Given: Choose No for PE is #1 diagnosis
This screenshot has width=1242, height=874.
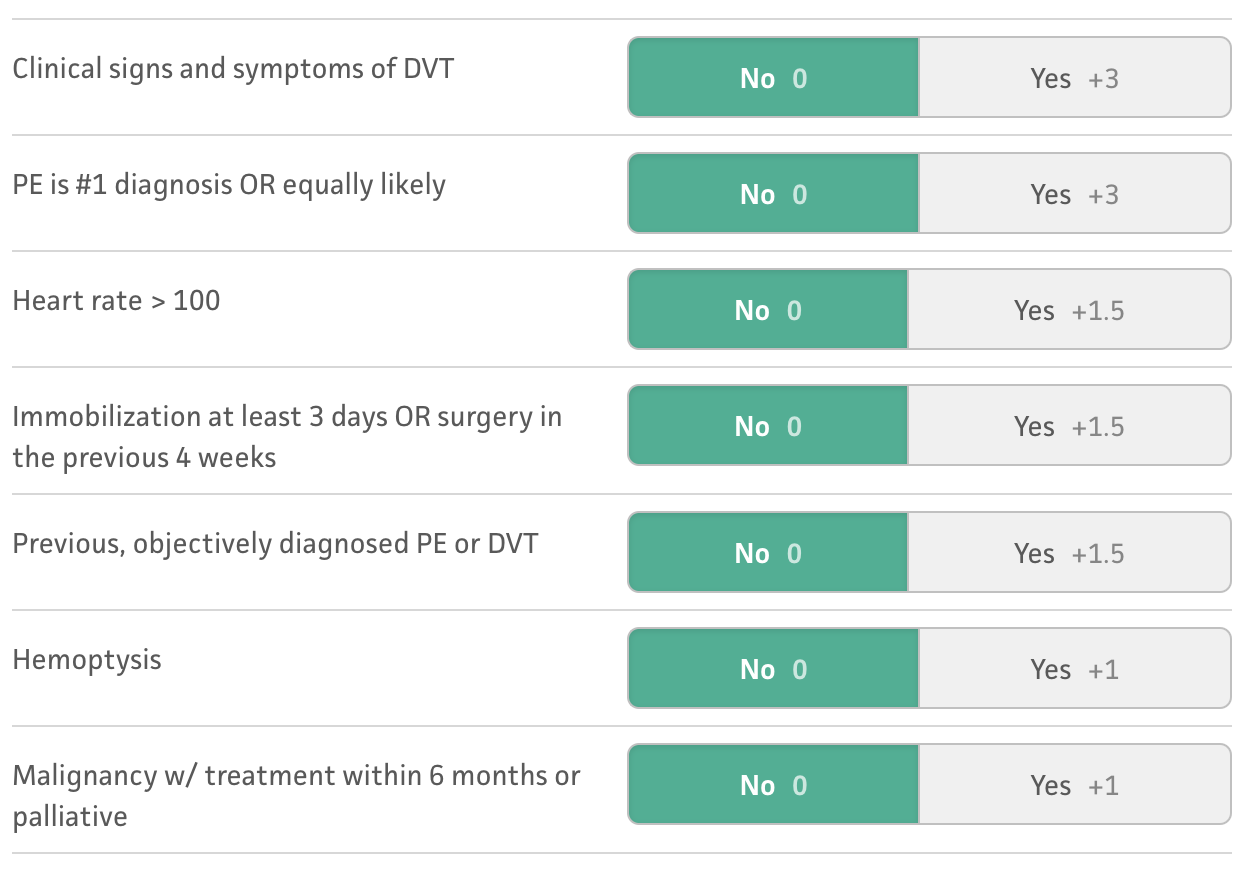Looking at the screenshot, I should coord(773,194).
